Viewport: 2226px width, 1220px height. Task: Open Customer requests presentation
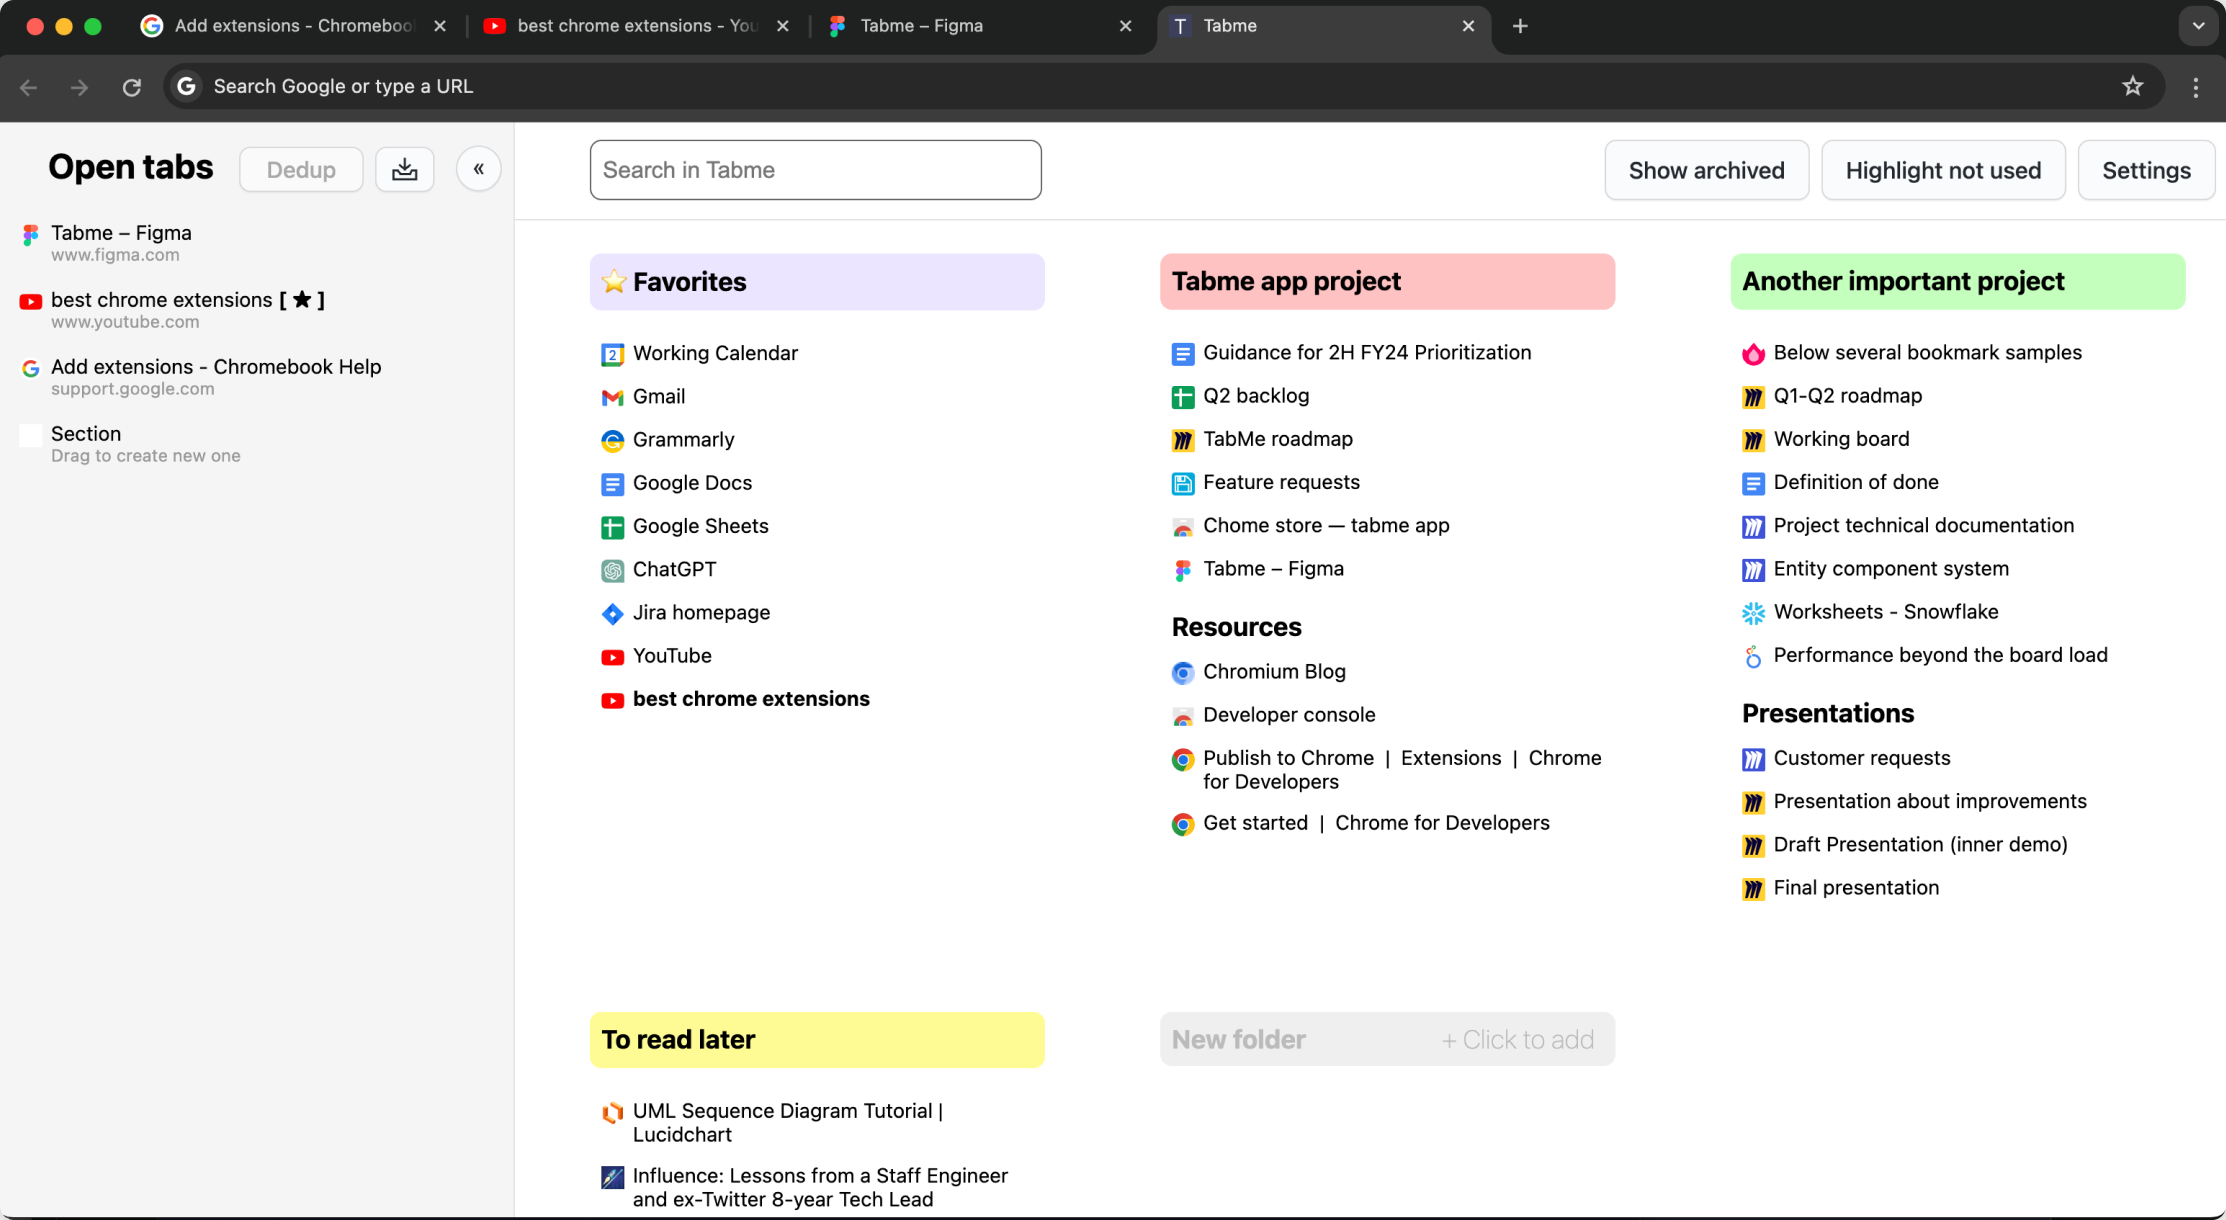tap(1861, 758)
